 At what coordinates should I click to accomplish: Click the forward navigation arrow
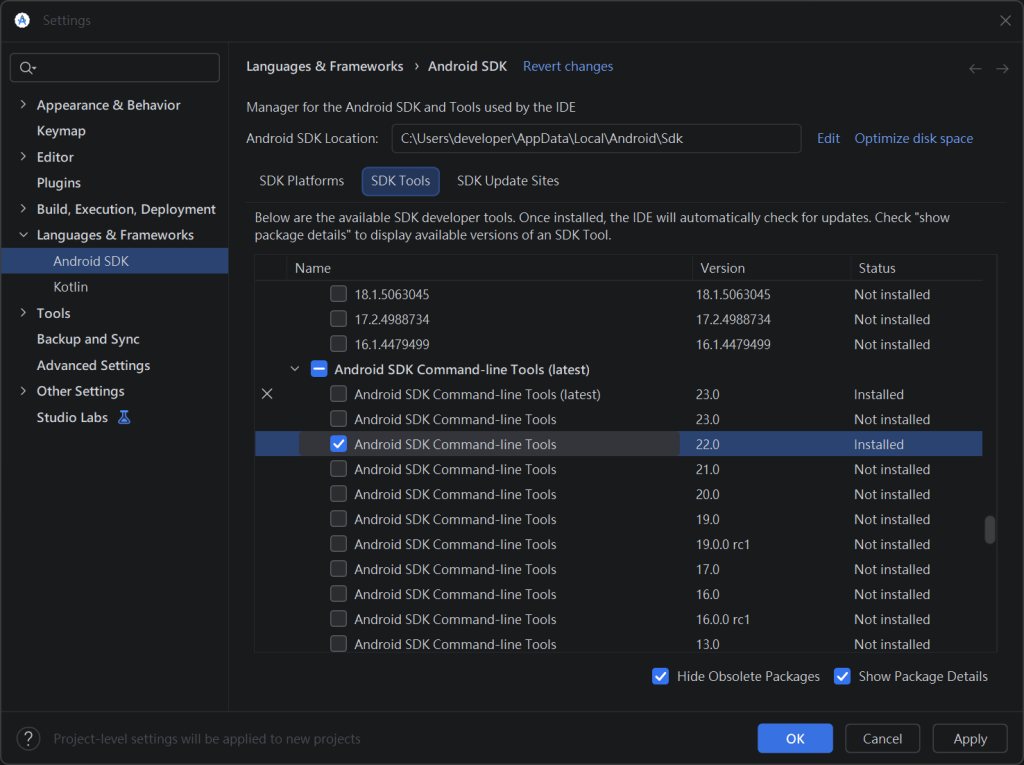coord(1002,69)
